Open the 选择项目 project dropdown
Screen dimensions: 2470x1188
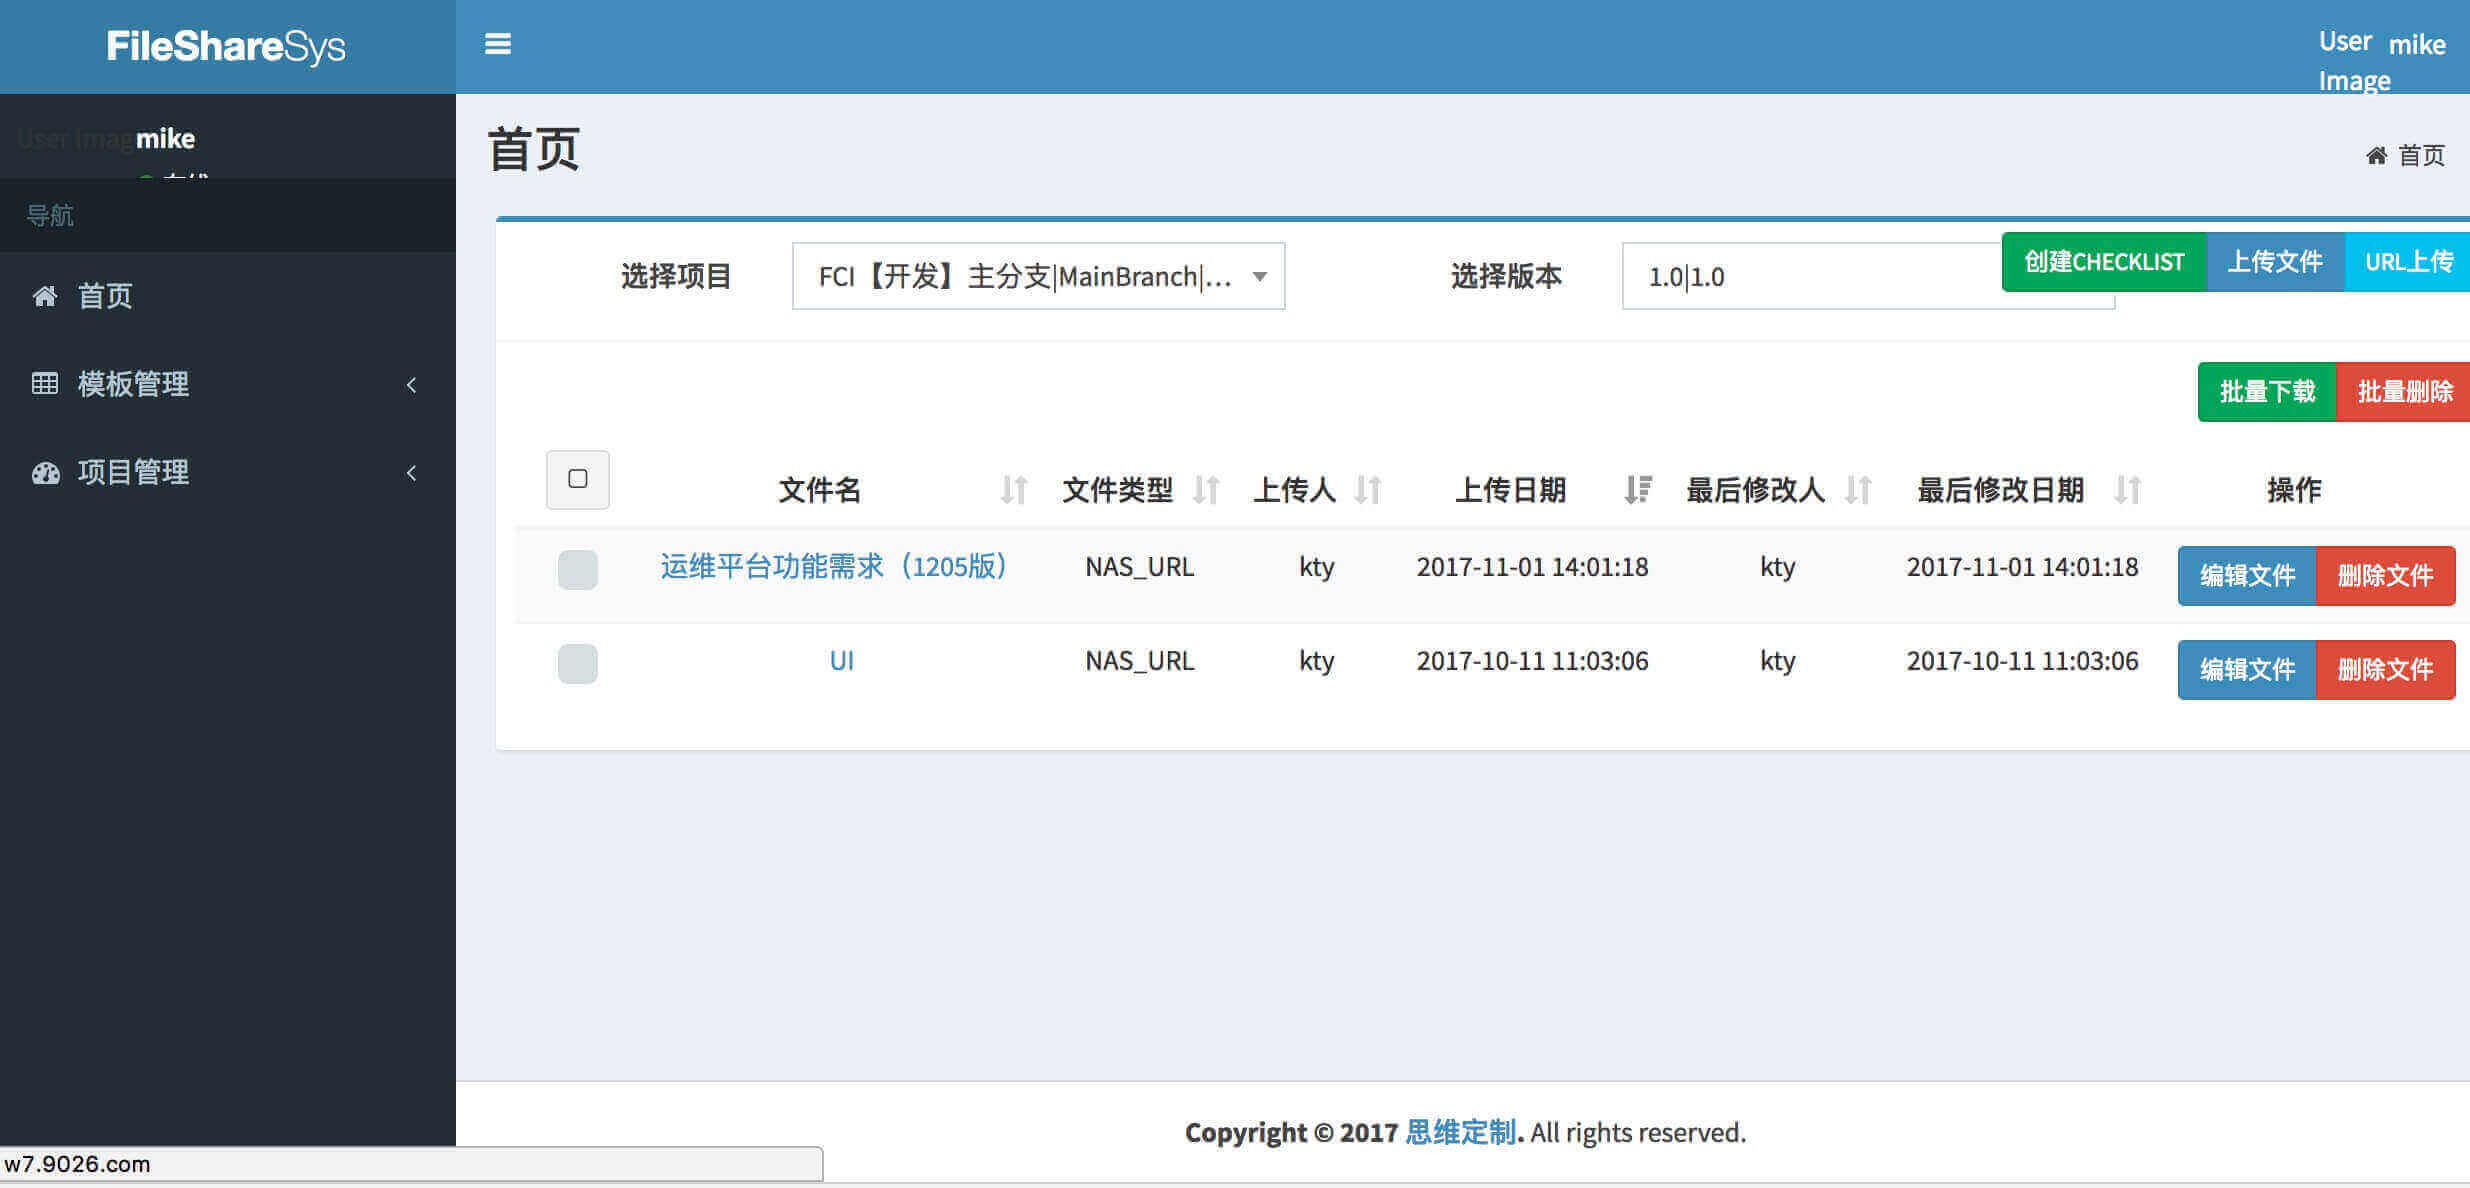[x=1038, y=276]
